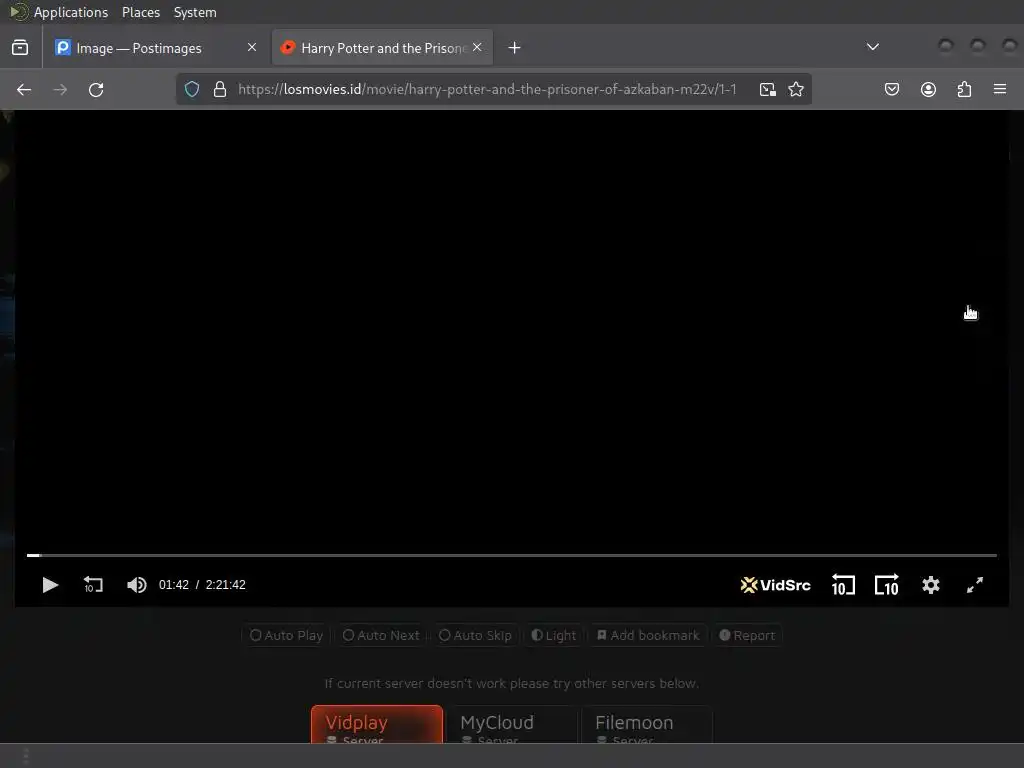Select the Vidplay server
This screenshot has width=1024, height=768.
(x=377, y=725)
